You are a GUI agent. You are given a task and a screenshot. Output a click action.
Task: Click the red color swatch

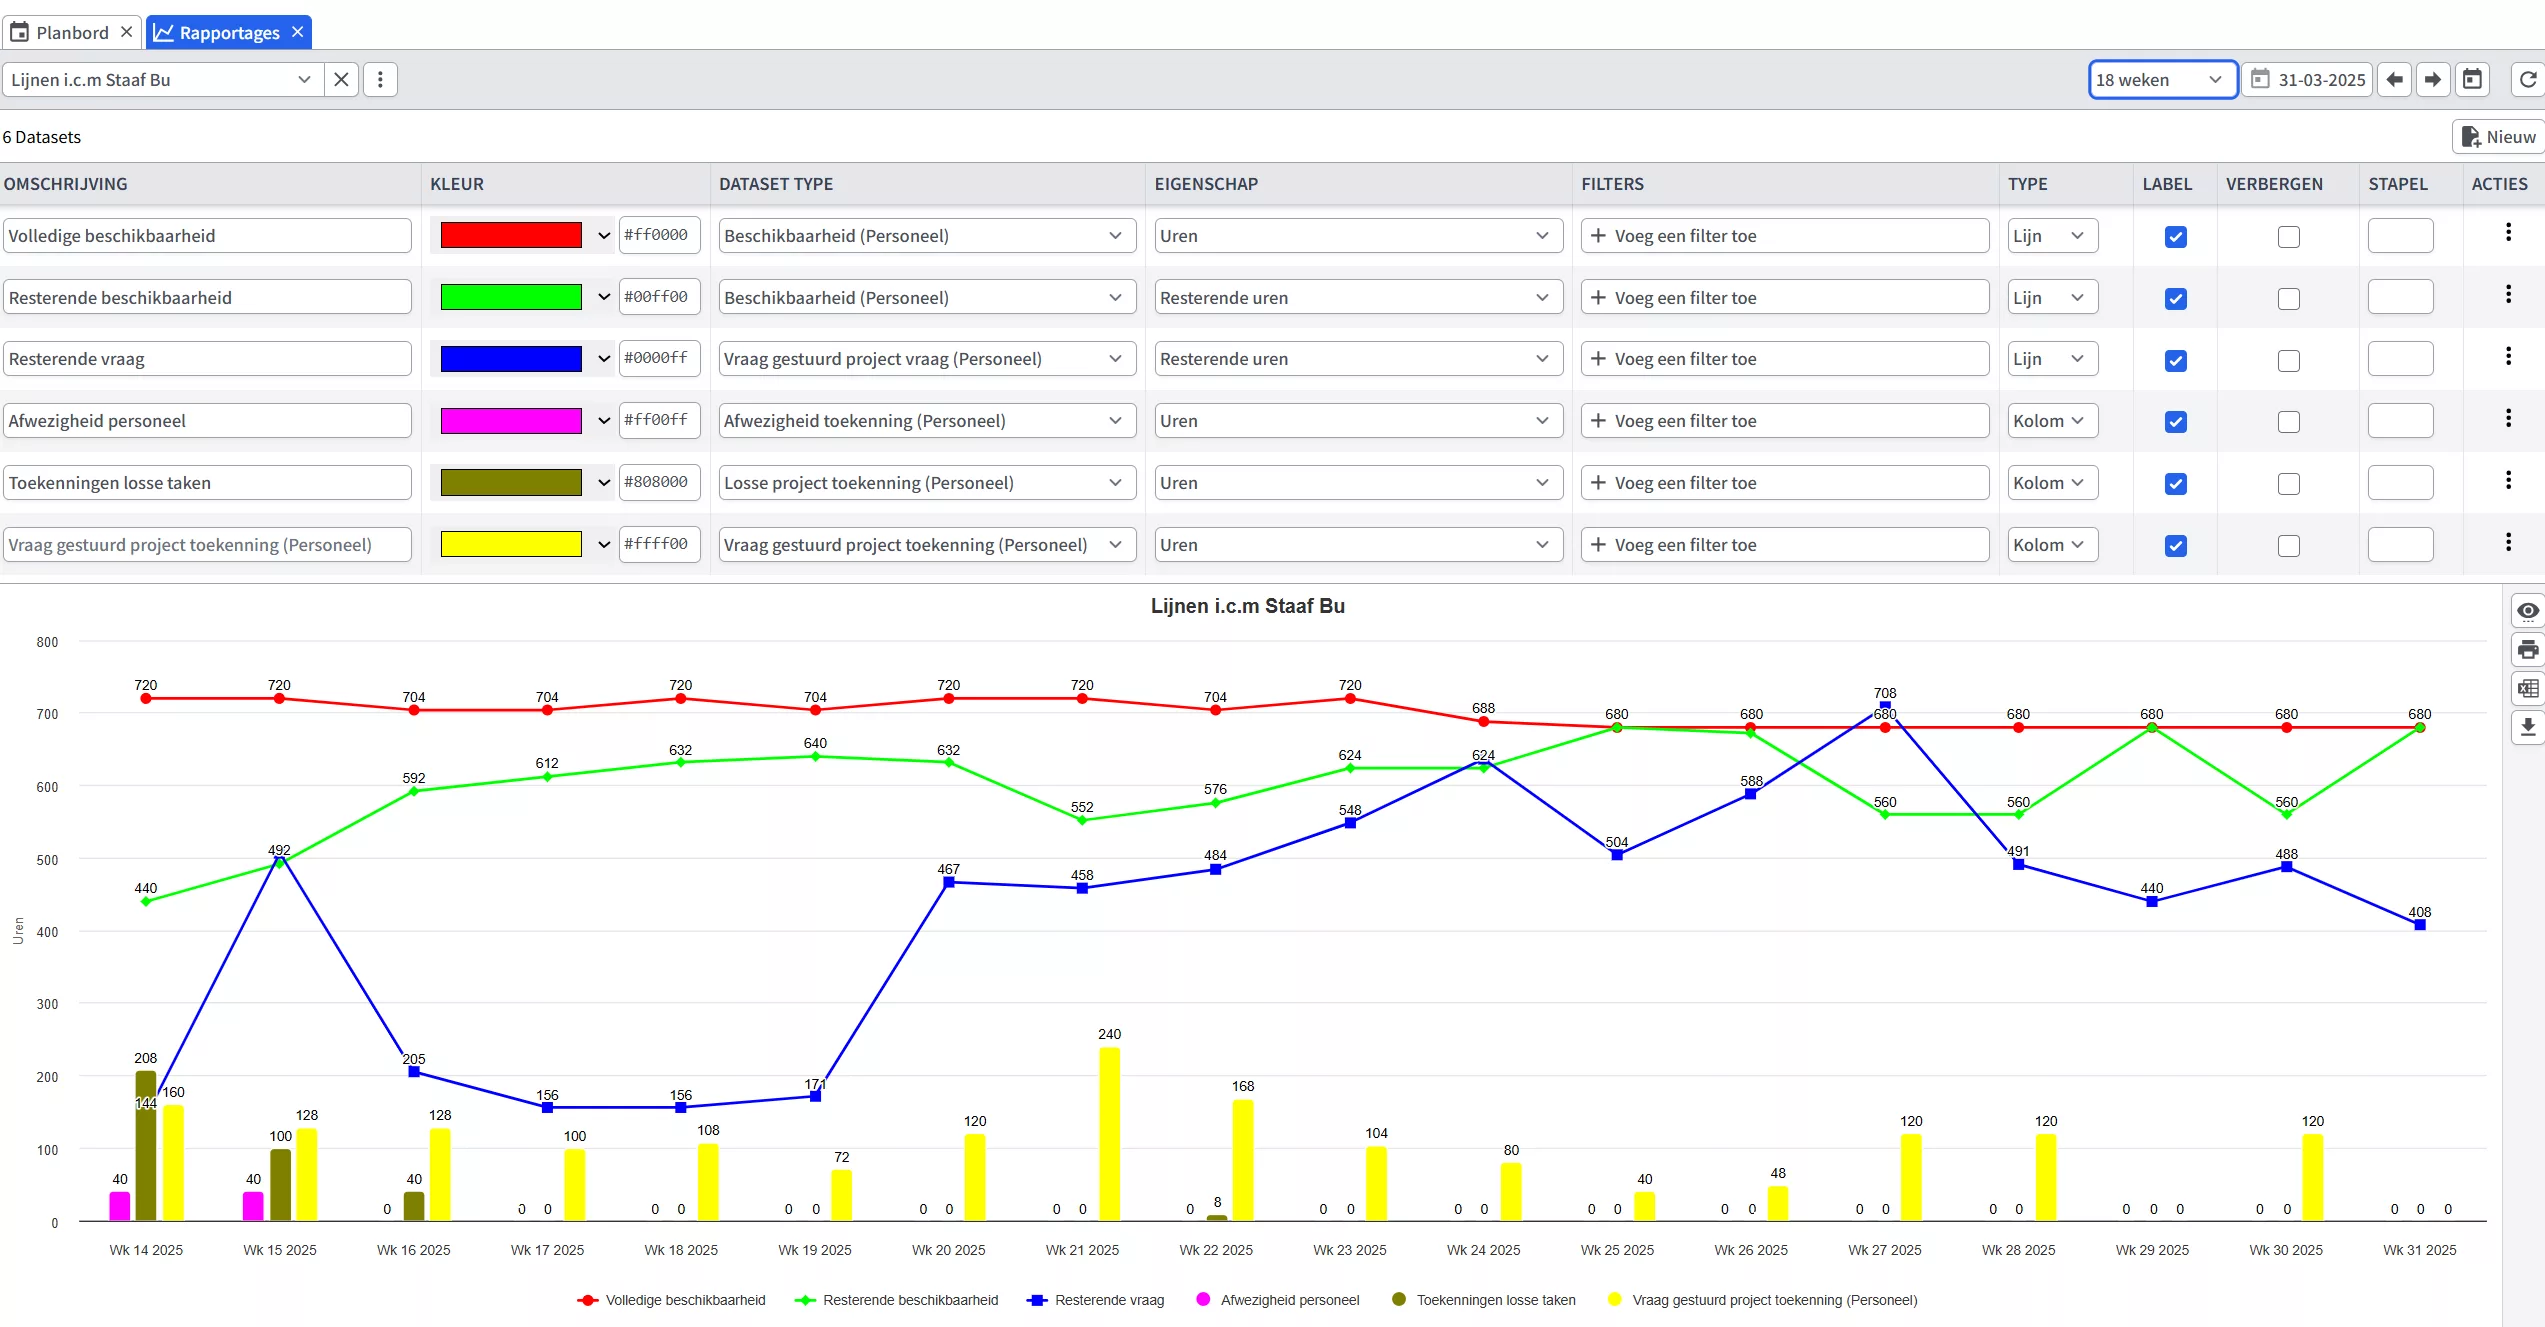pyautogui.click(x=511, y=236)
